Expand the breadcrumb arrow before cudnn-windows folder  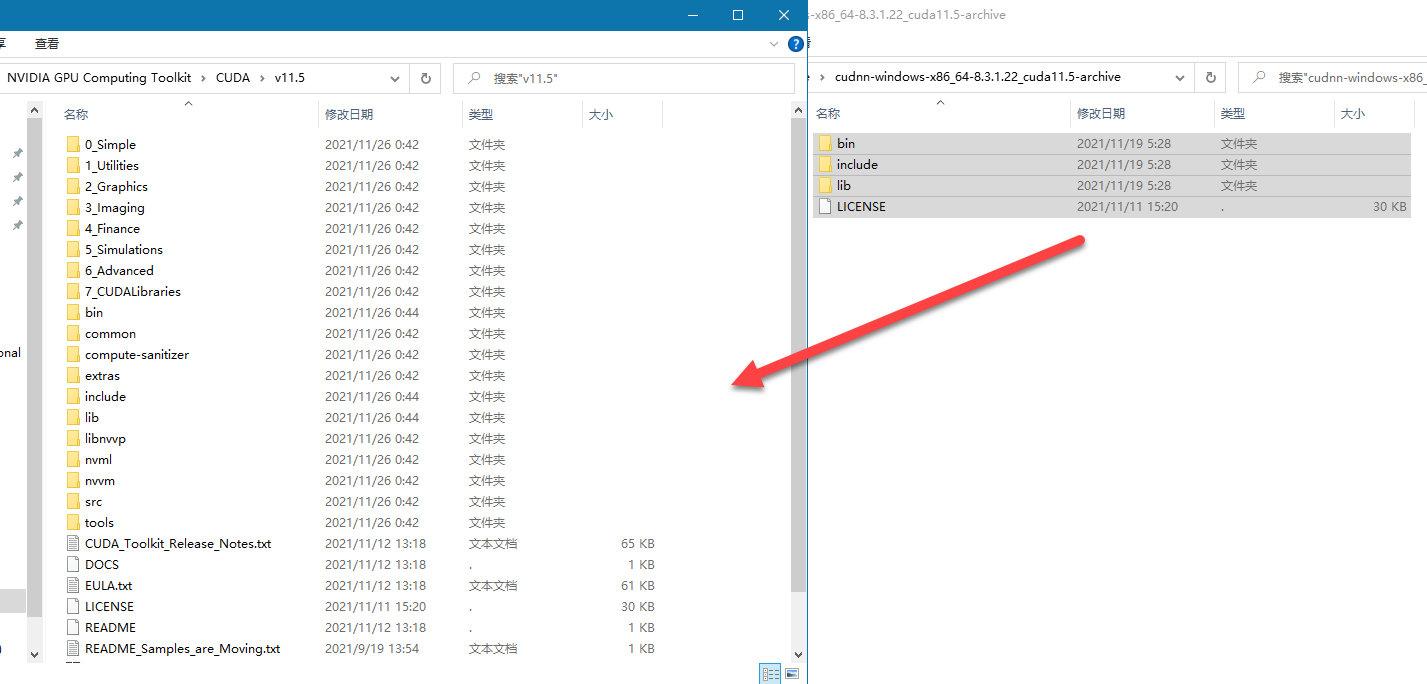pos(822,77)
